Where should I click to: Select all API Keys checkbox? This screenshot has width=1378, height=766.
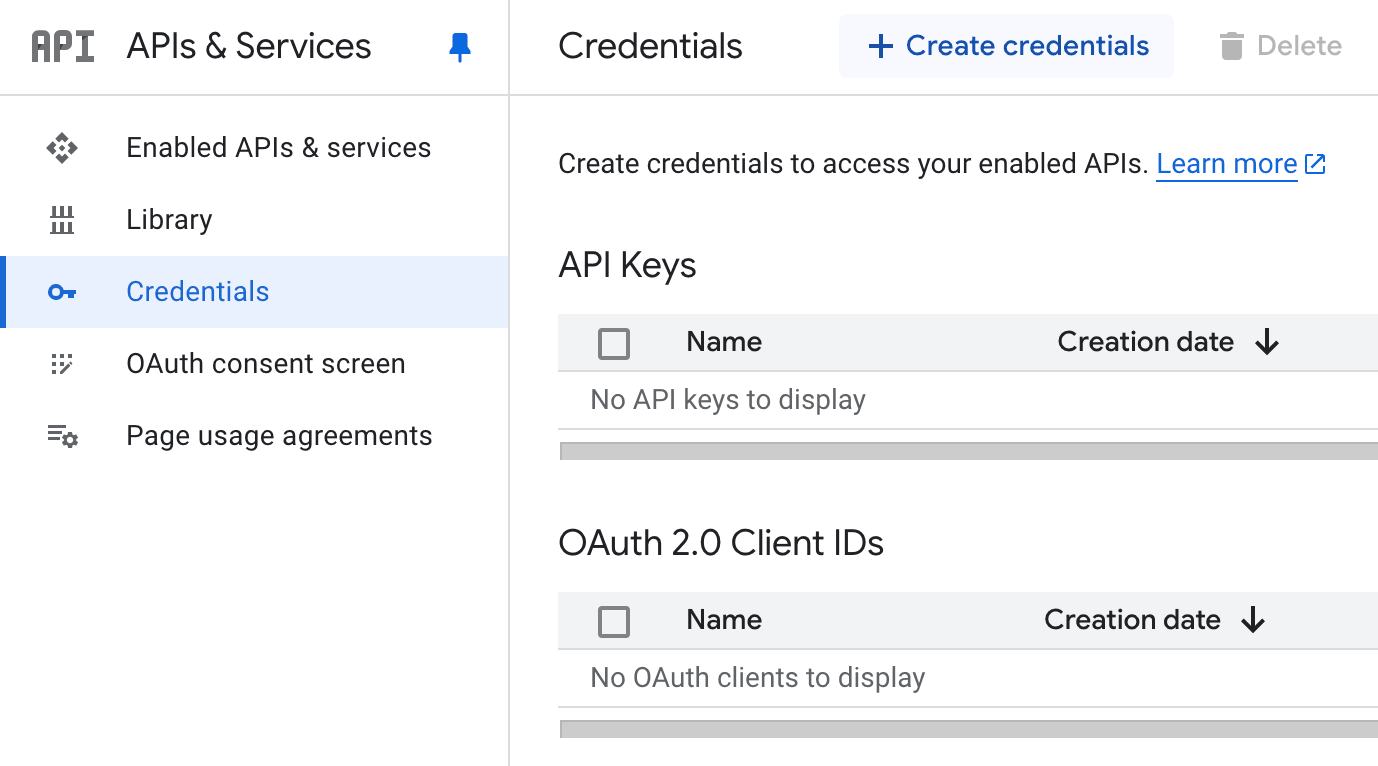614,343
